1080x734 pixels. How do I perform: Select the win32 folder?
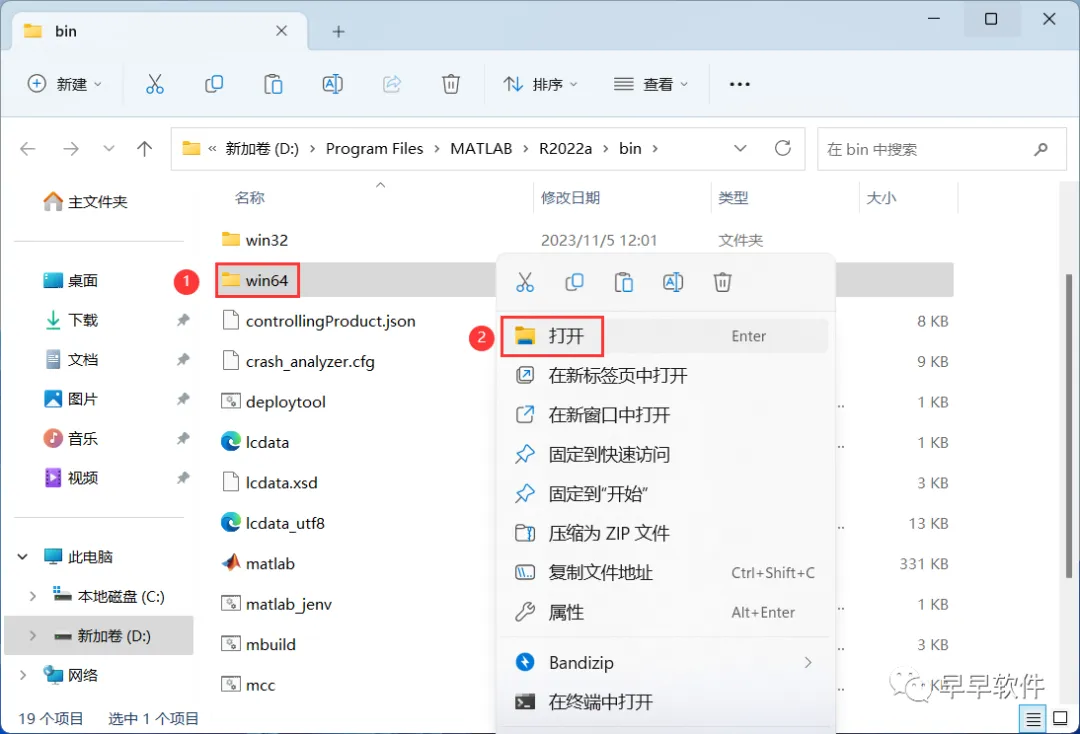coord(254,240)
